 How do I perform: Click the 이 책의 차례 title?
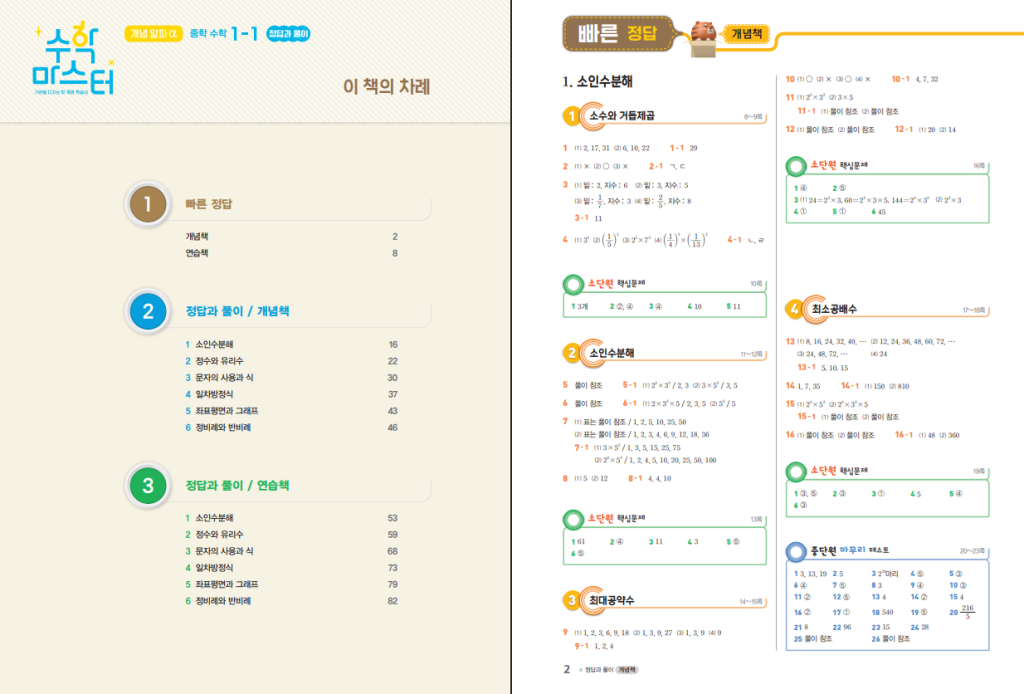tap(386, 87)
